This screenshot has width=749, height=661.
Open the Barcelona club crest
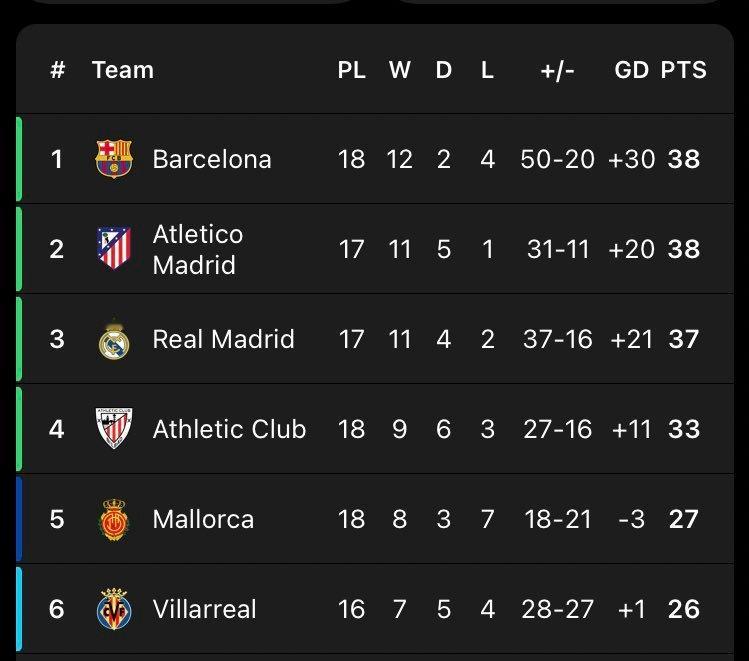[x=114, y=159]
